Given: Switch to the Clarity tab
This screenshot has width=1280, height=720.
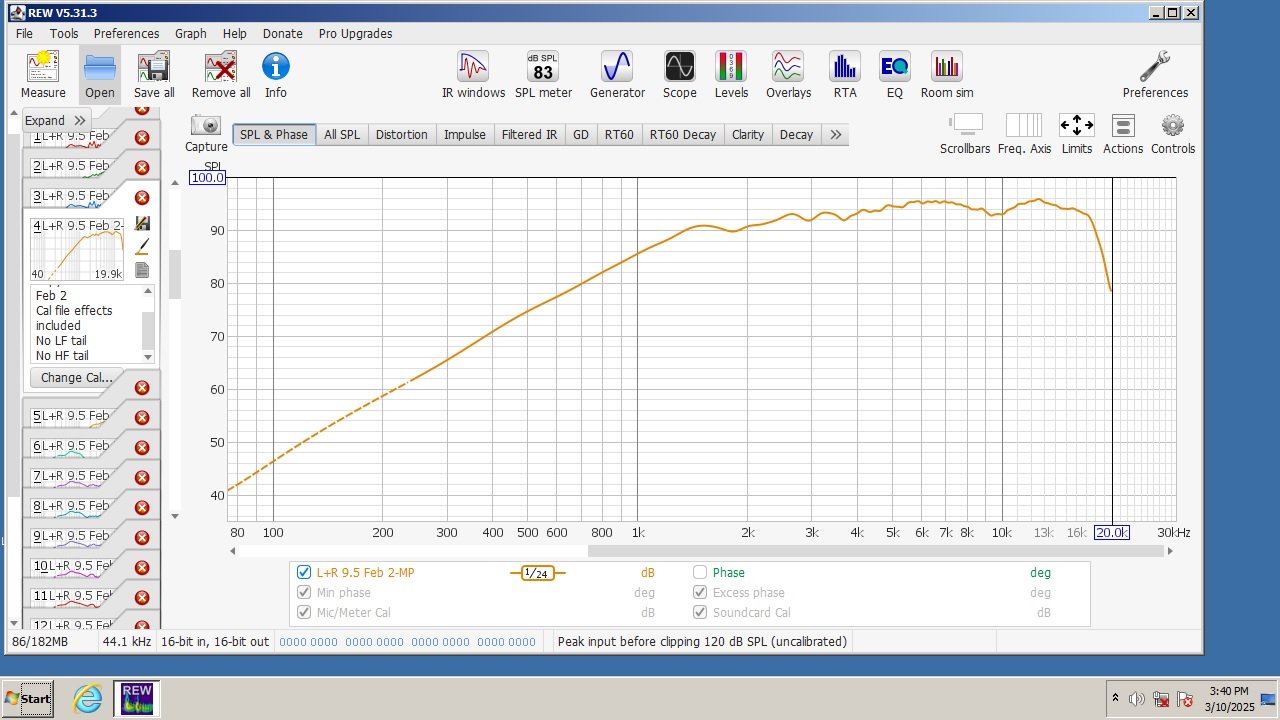Looking at the screenshot, I should tap(748, 134).
